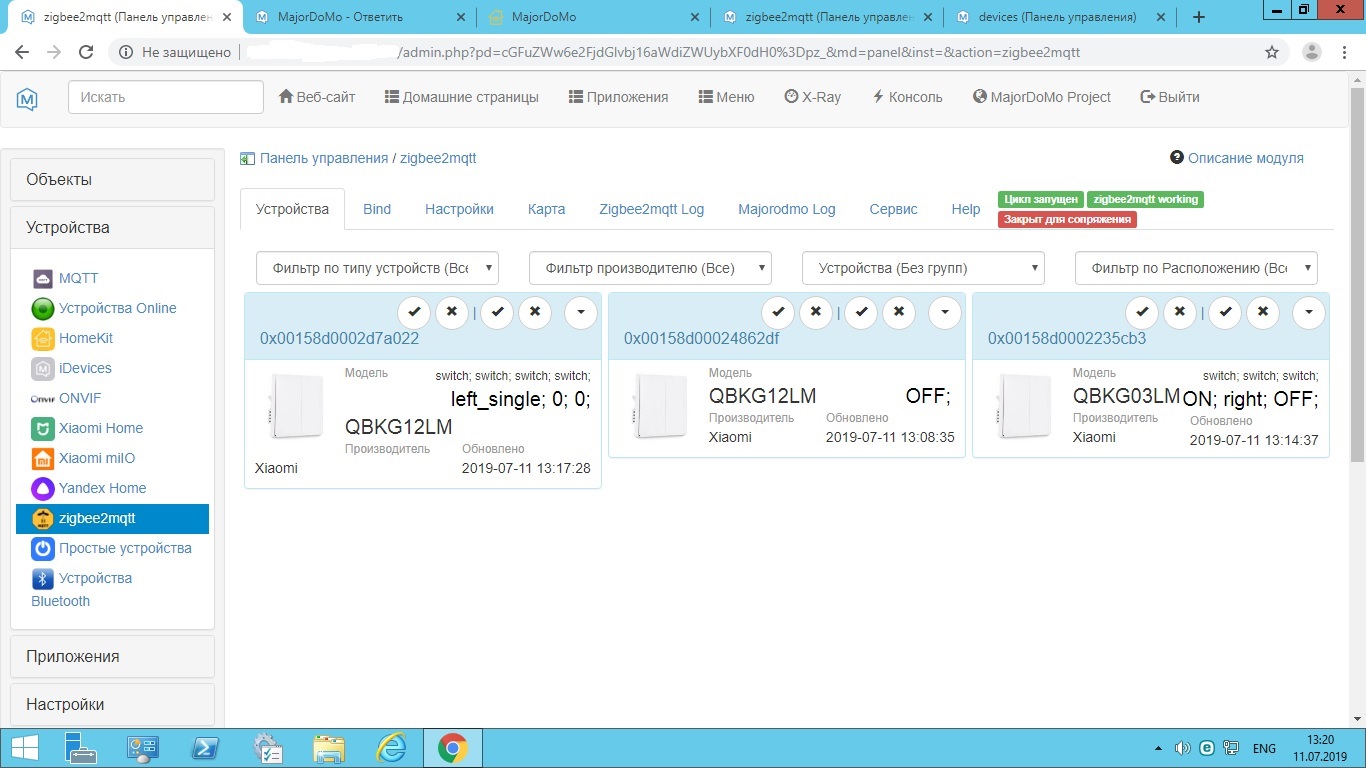Viewport: 1366px width, 768px height.
Task: Switch to the Zigbee2mqtt Log tab
Action: click(x=651, y=209)
